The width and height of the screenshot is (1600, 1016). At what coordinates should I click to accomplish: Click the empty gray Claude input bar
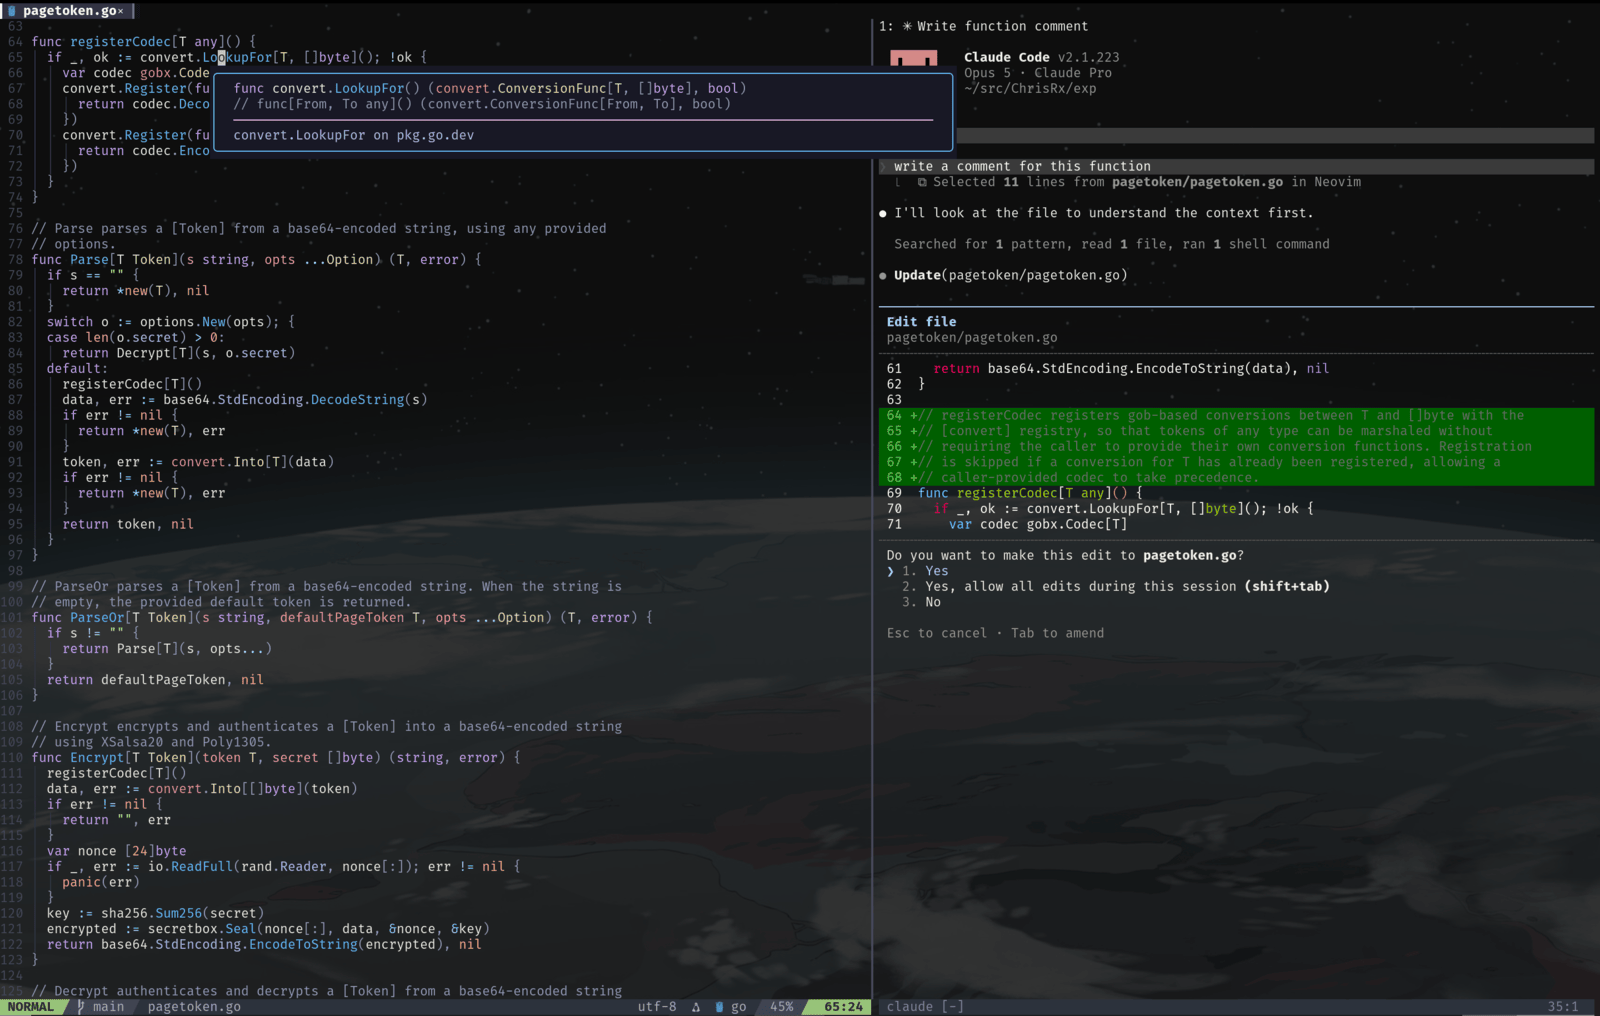1275,135
